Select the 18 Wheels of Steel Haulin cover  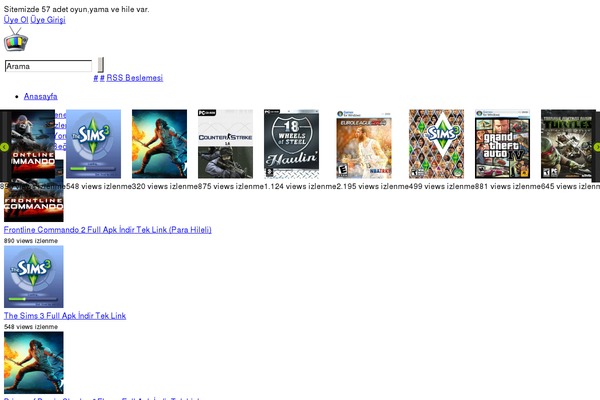[x=291, y=144]
